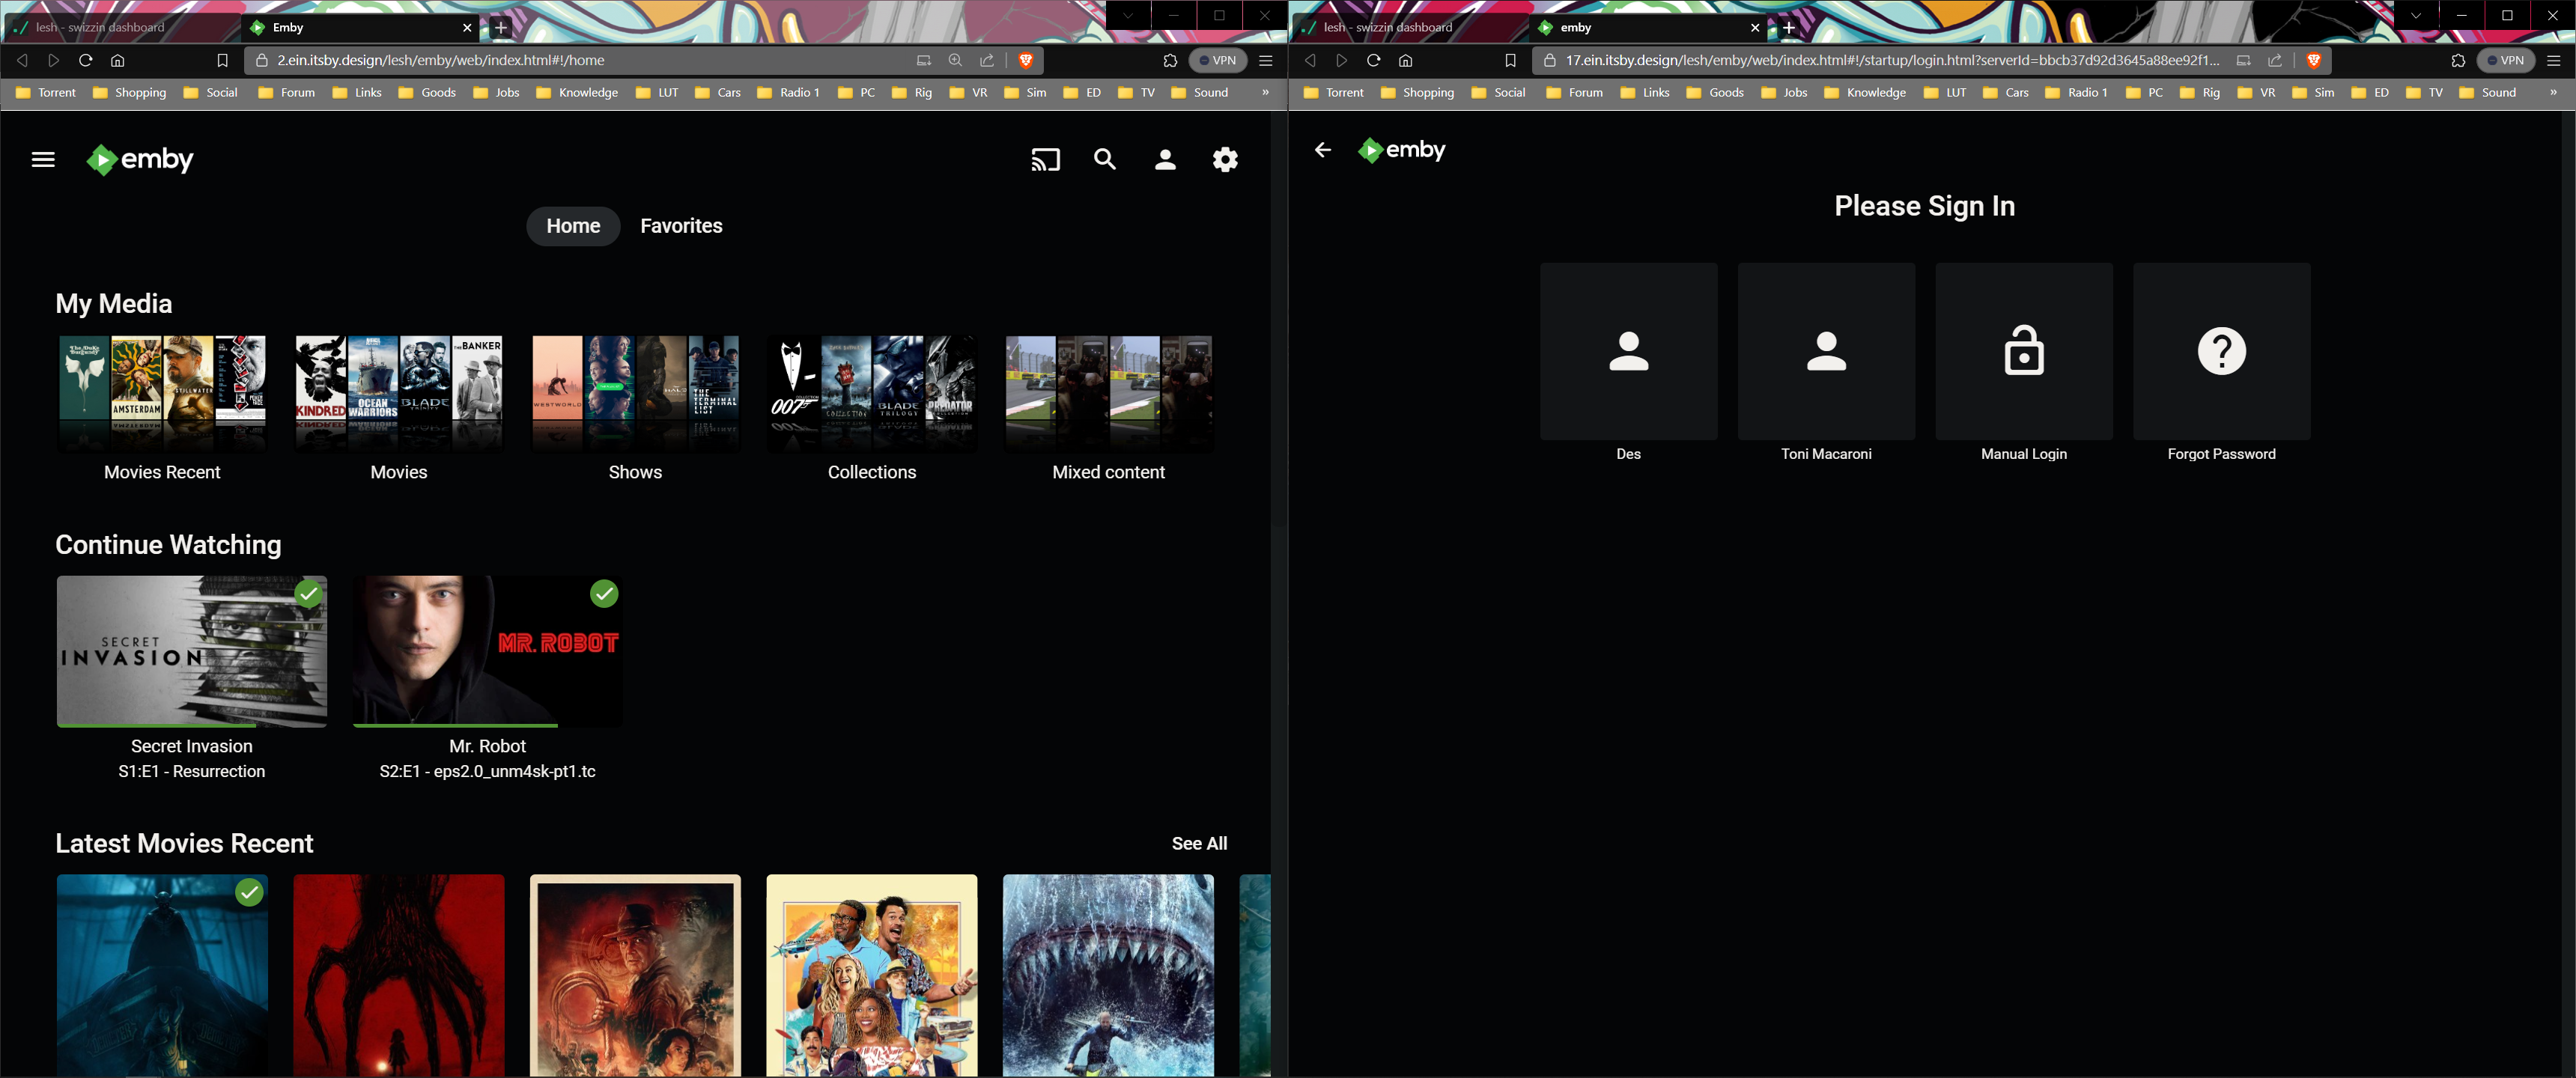Image resolution: width=2576 pixels, height=1078 pixels.
Task: Toggle watched checkmark on Mr. Robot
Action: click(x=604, y=594)
